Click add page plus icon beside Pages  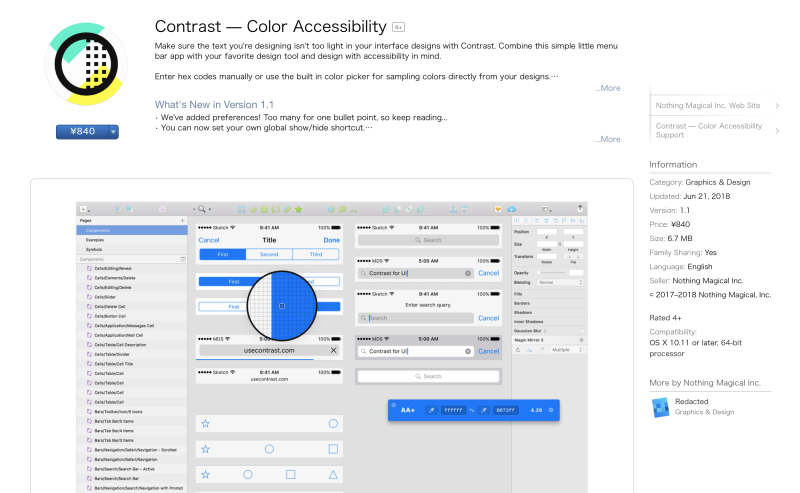click(x=182, y=220)
